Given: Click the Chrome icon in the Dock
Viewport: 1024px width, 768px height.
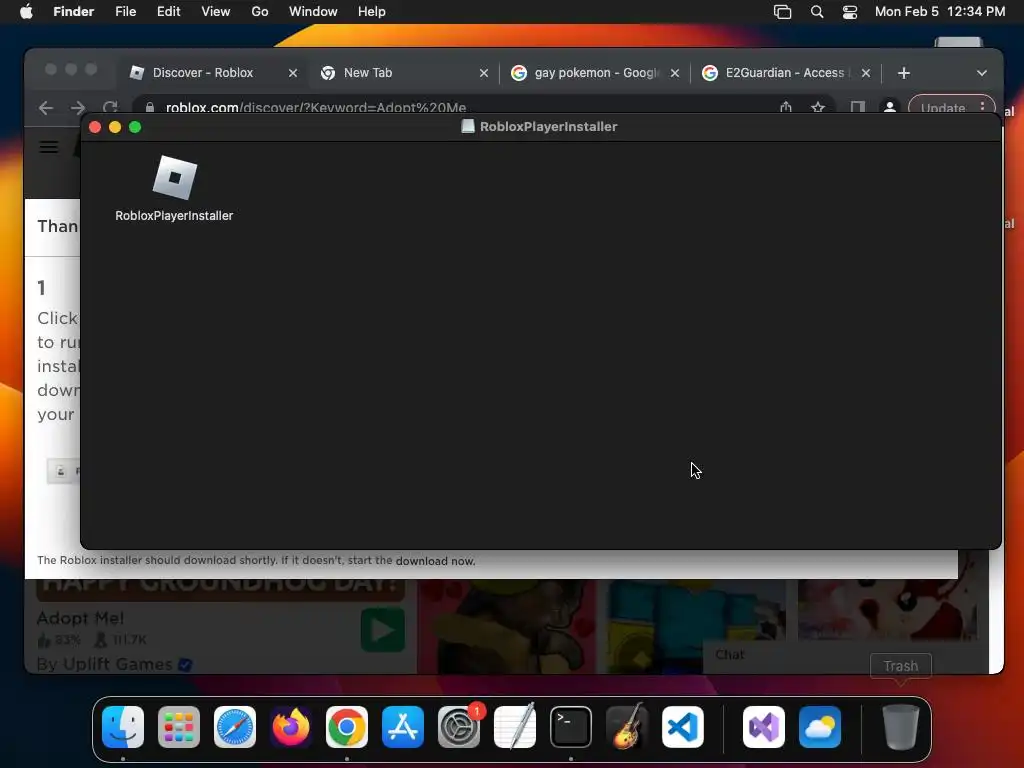Looking at the screenshot, I should [x=347, y=727].
